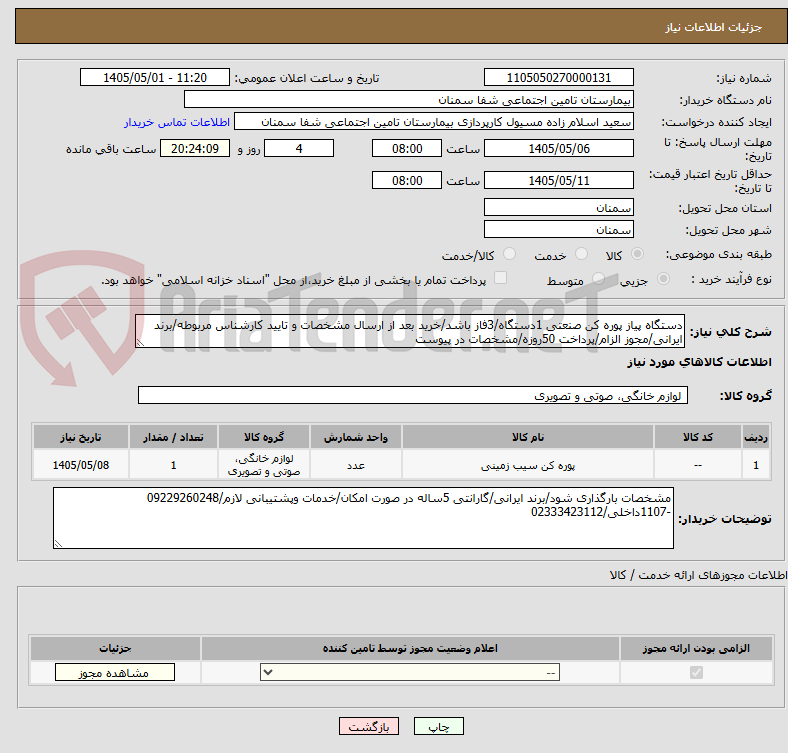
Task: Click the buyer organization name field
Action: [x=409, y=100]
